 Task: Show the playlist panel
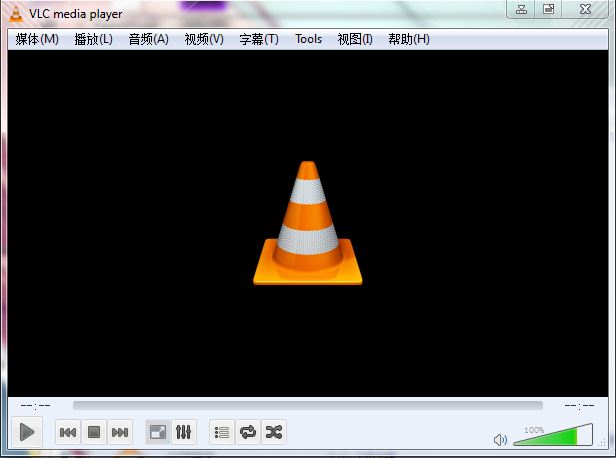(x=222, y=432)
